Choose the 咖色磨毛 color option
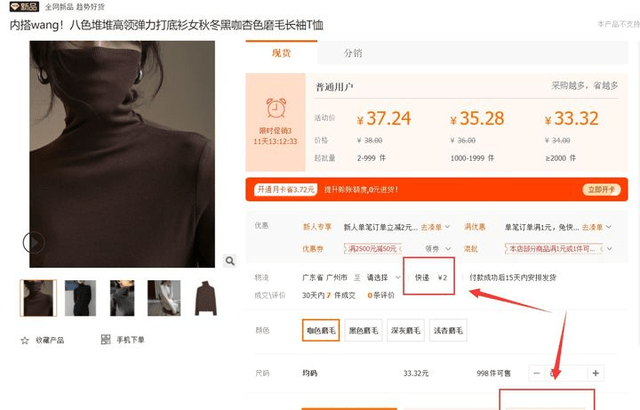 (x=320, y=330)
